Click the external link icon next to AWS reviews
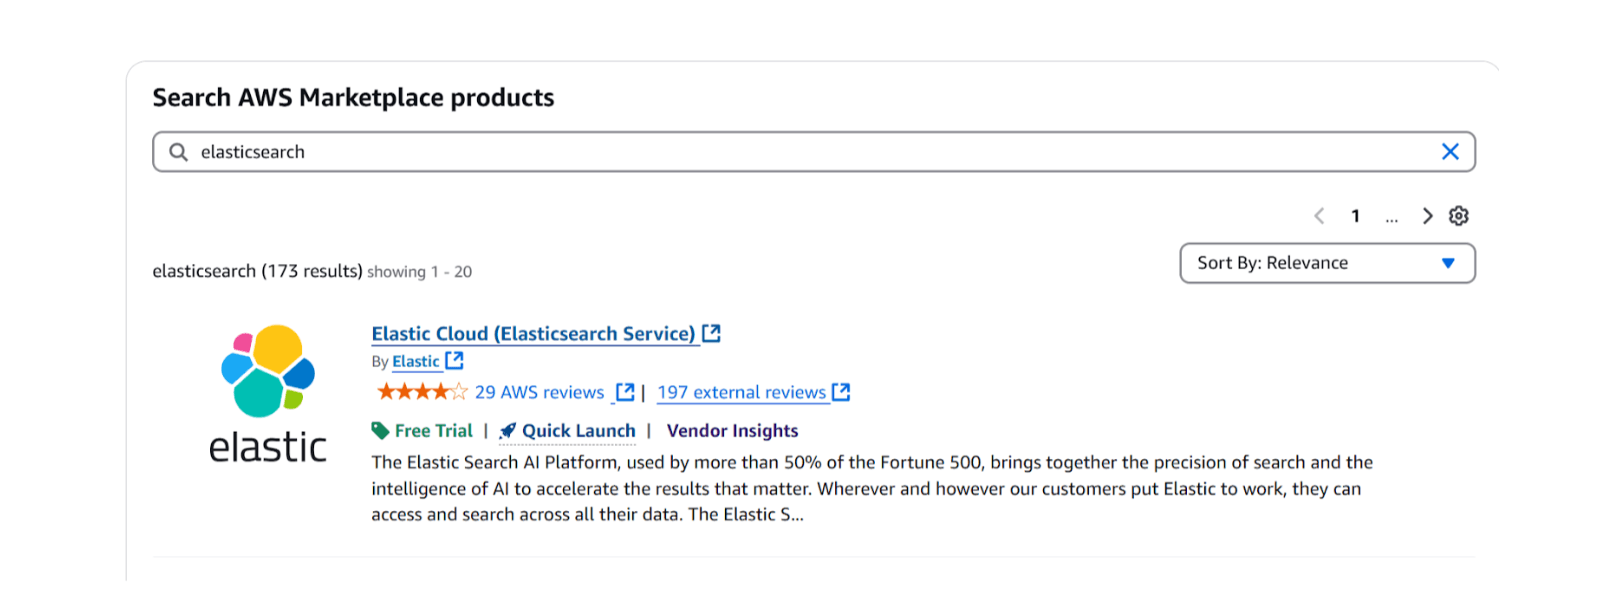 pyautogui.click(x=625, y=392)
